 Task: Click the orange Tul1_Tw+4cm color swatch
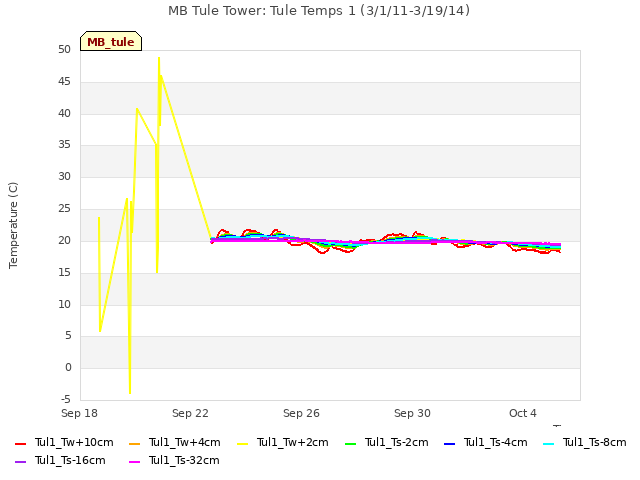[x=134, y=443]
